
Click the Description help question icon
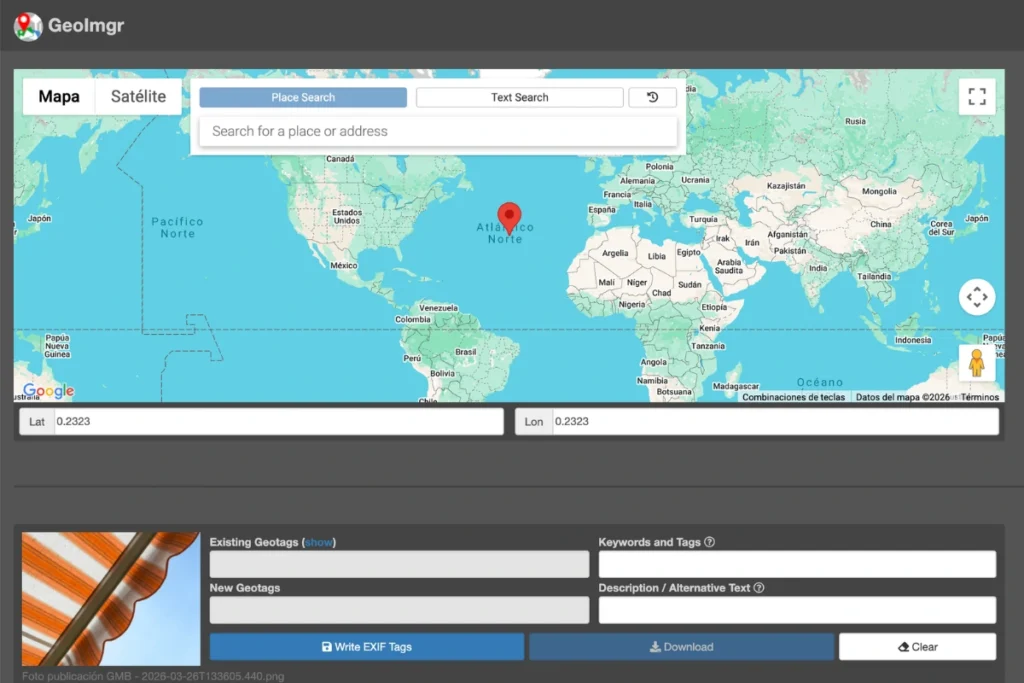click(759, 588)
